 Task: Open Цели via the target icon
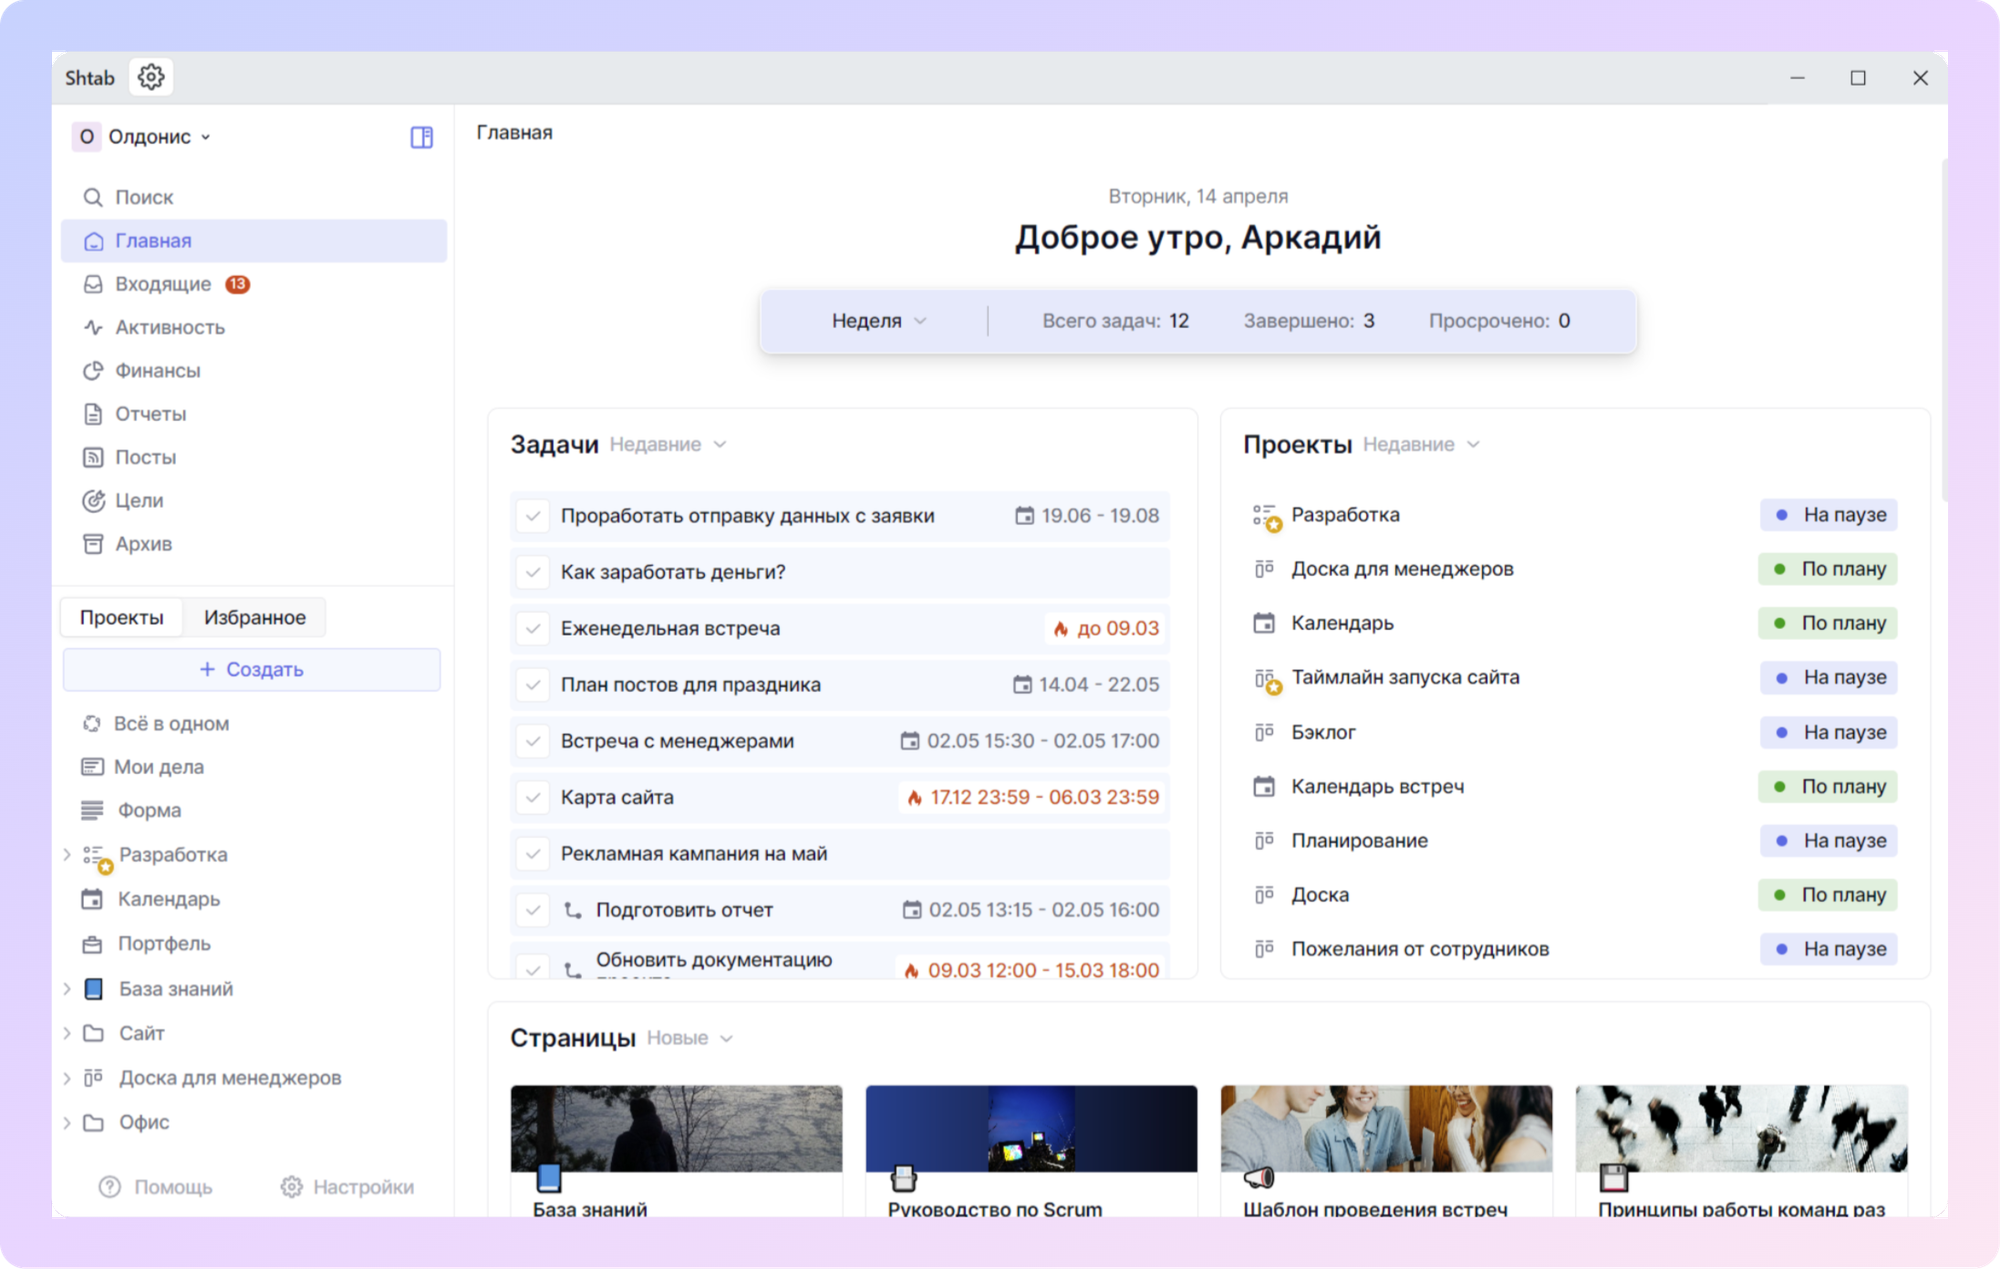[x=93, y=500]
